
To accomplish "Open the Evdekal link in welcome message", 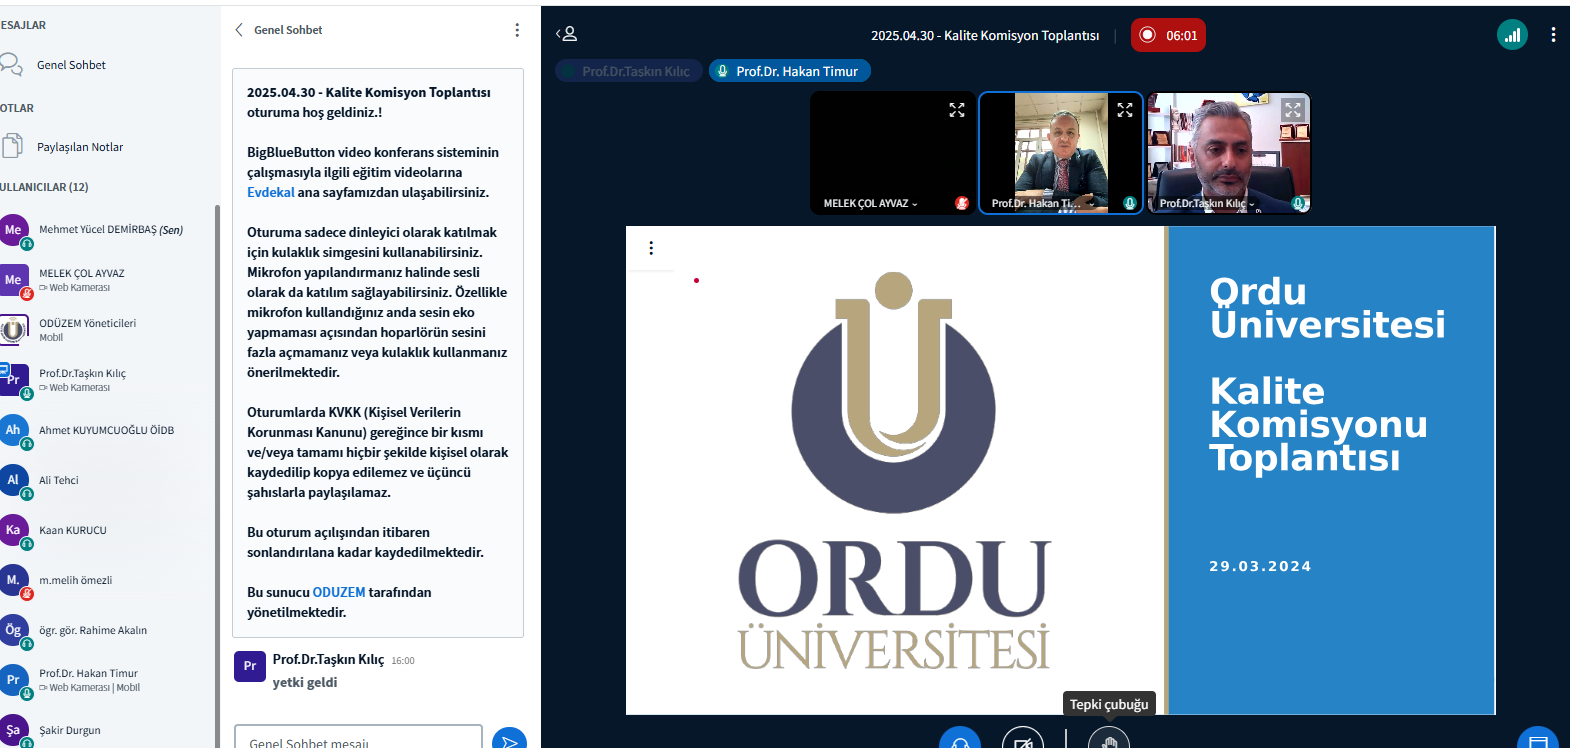I will [x=271, y=192].
